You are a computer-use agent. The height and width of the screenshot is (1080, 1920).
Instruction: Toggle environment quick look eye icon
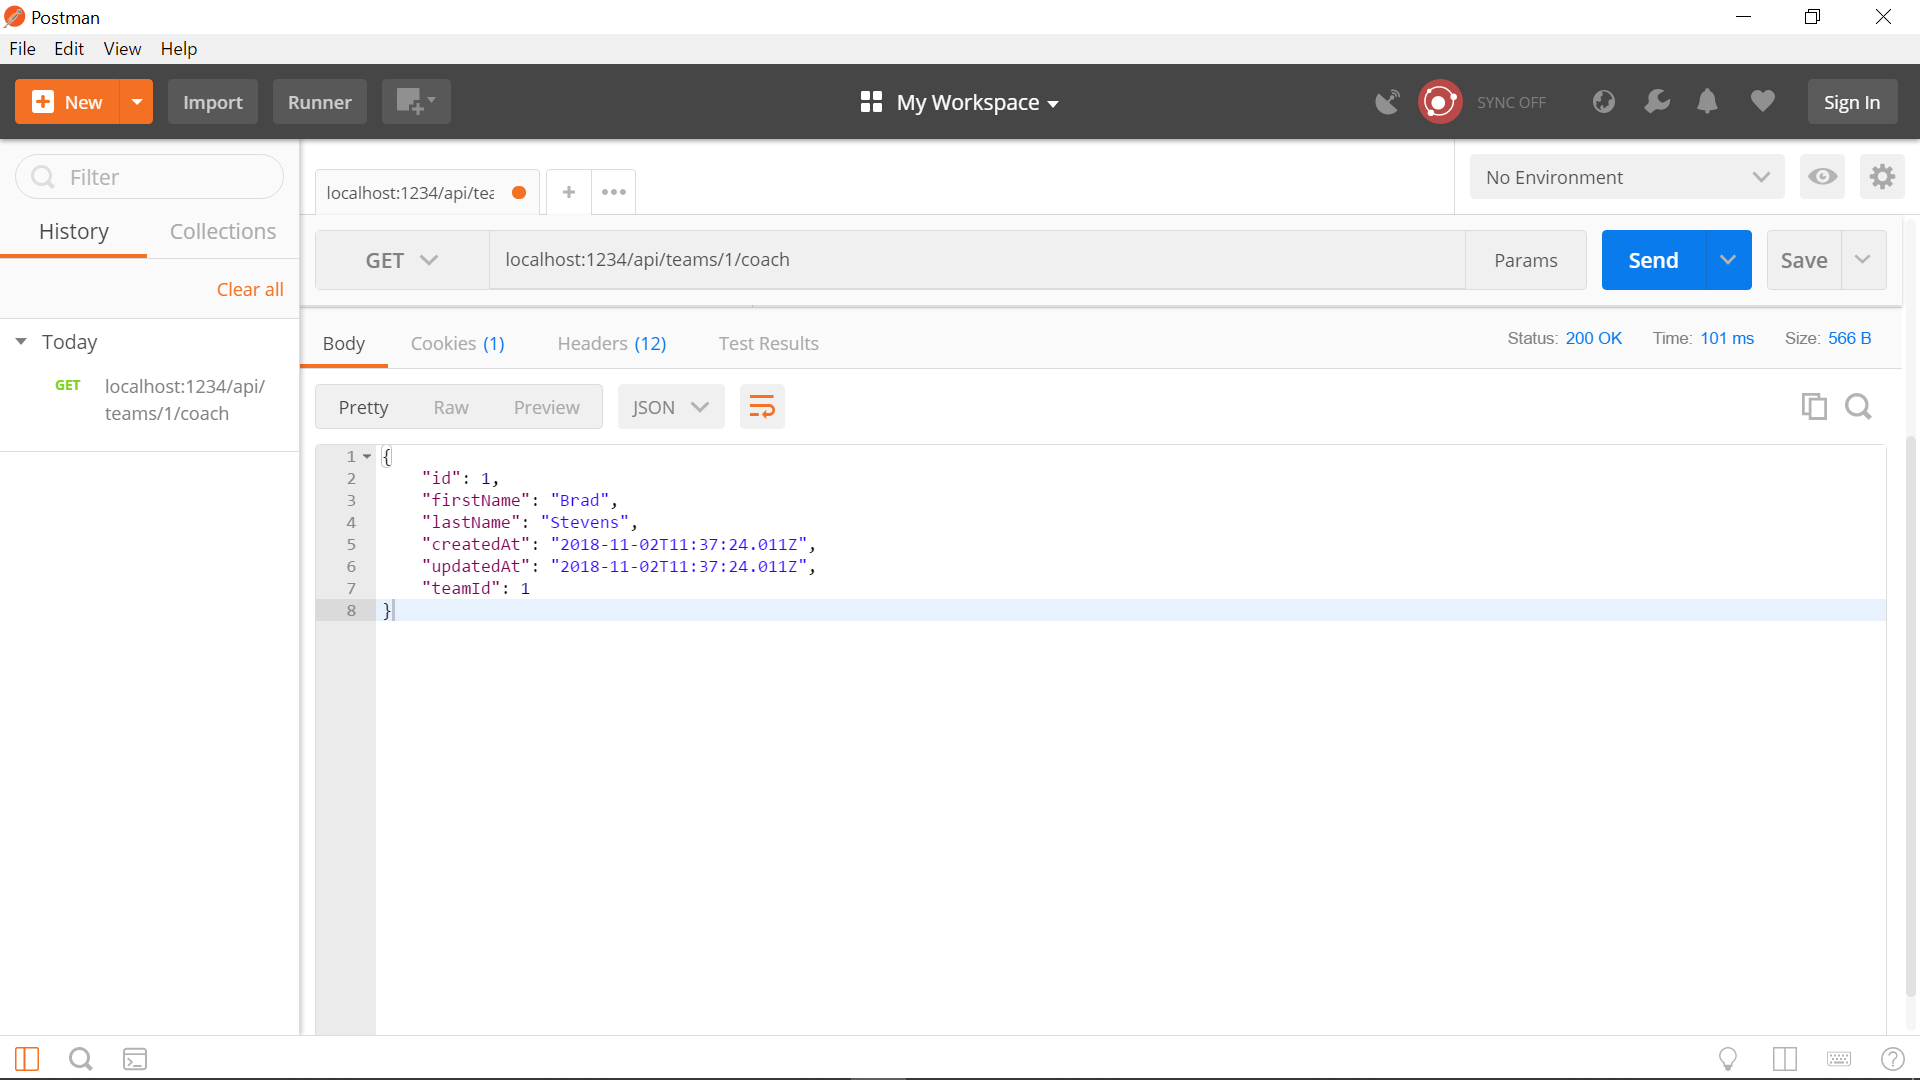1822,177
